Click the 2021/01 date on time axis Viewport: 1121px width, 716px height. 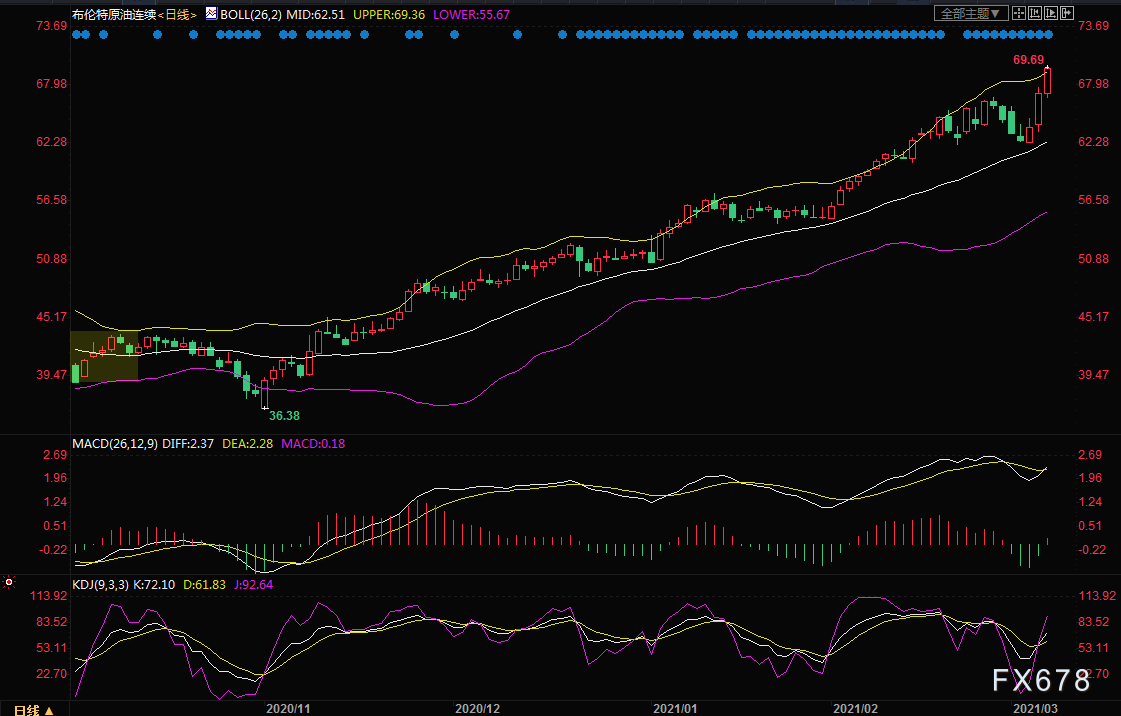tap(675, 708)
